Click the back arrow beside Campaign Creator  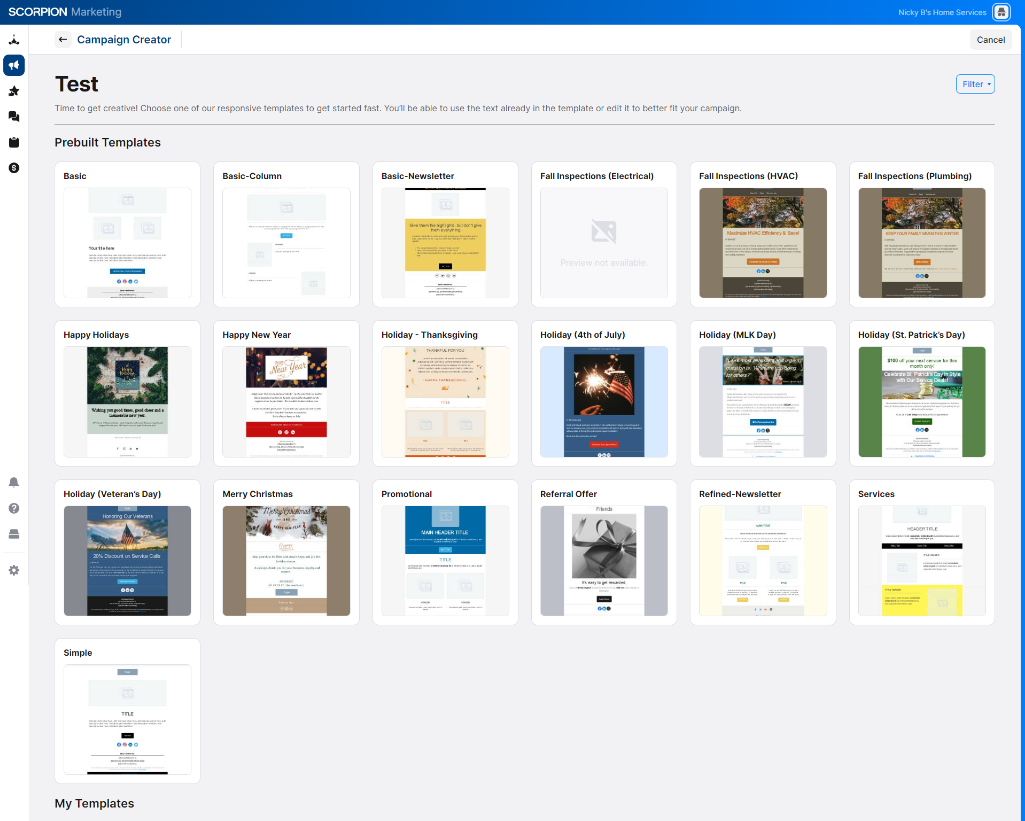63,40
